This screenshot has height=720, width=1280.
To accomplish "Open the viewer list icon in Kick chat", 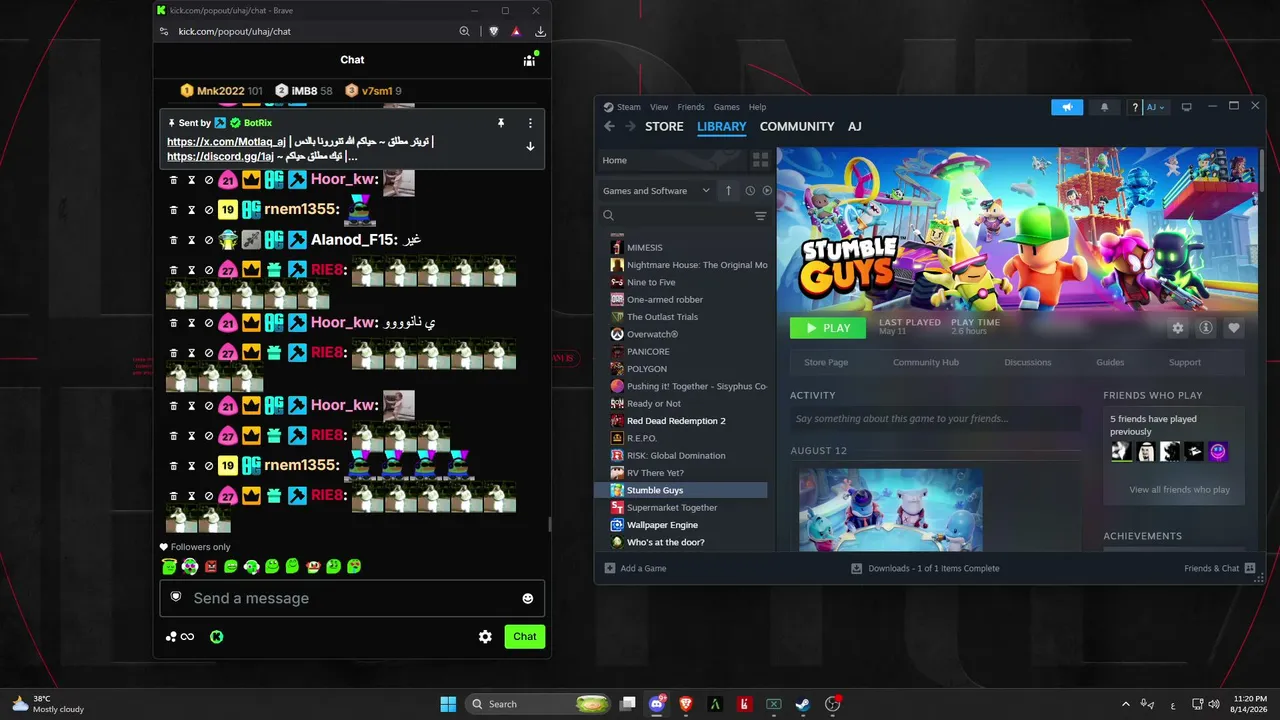I will 529,60.
